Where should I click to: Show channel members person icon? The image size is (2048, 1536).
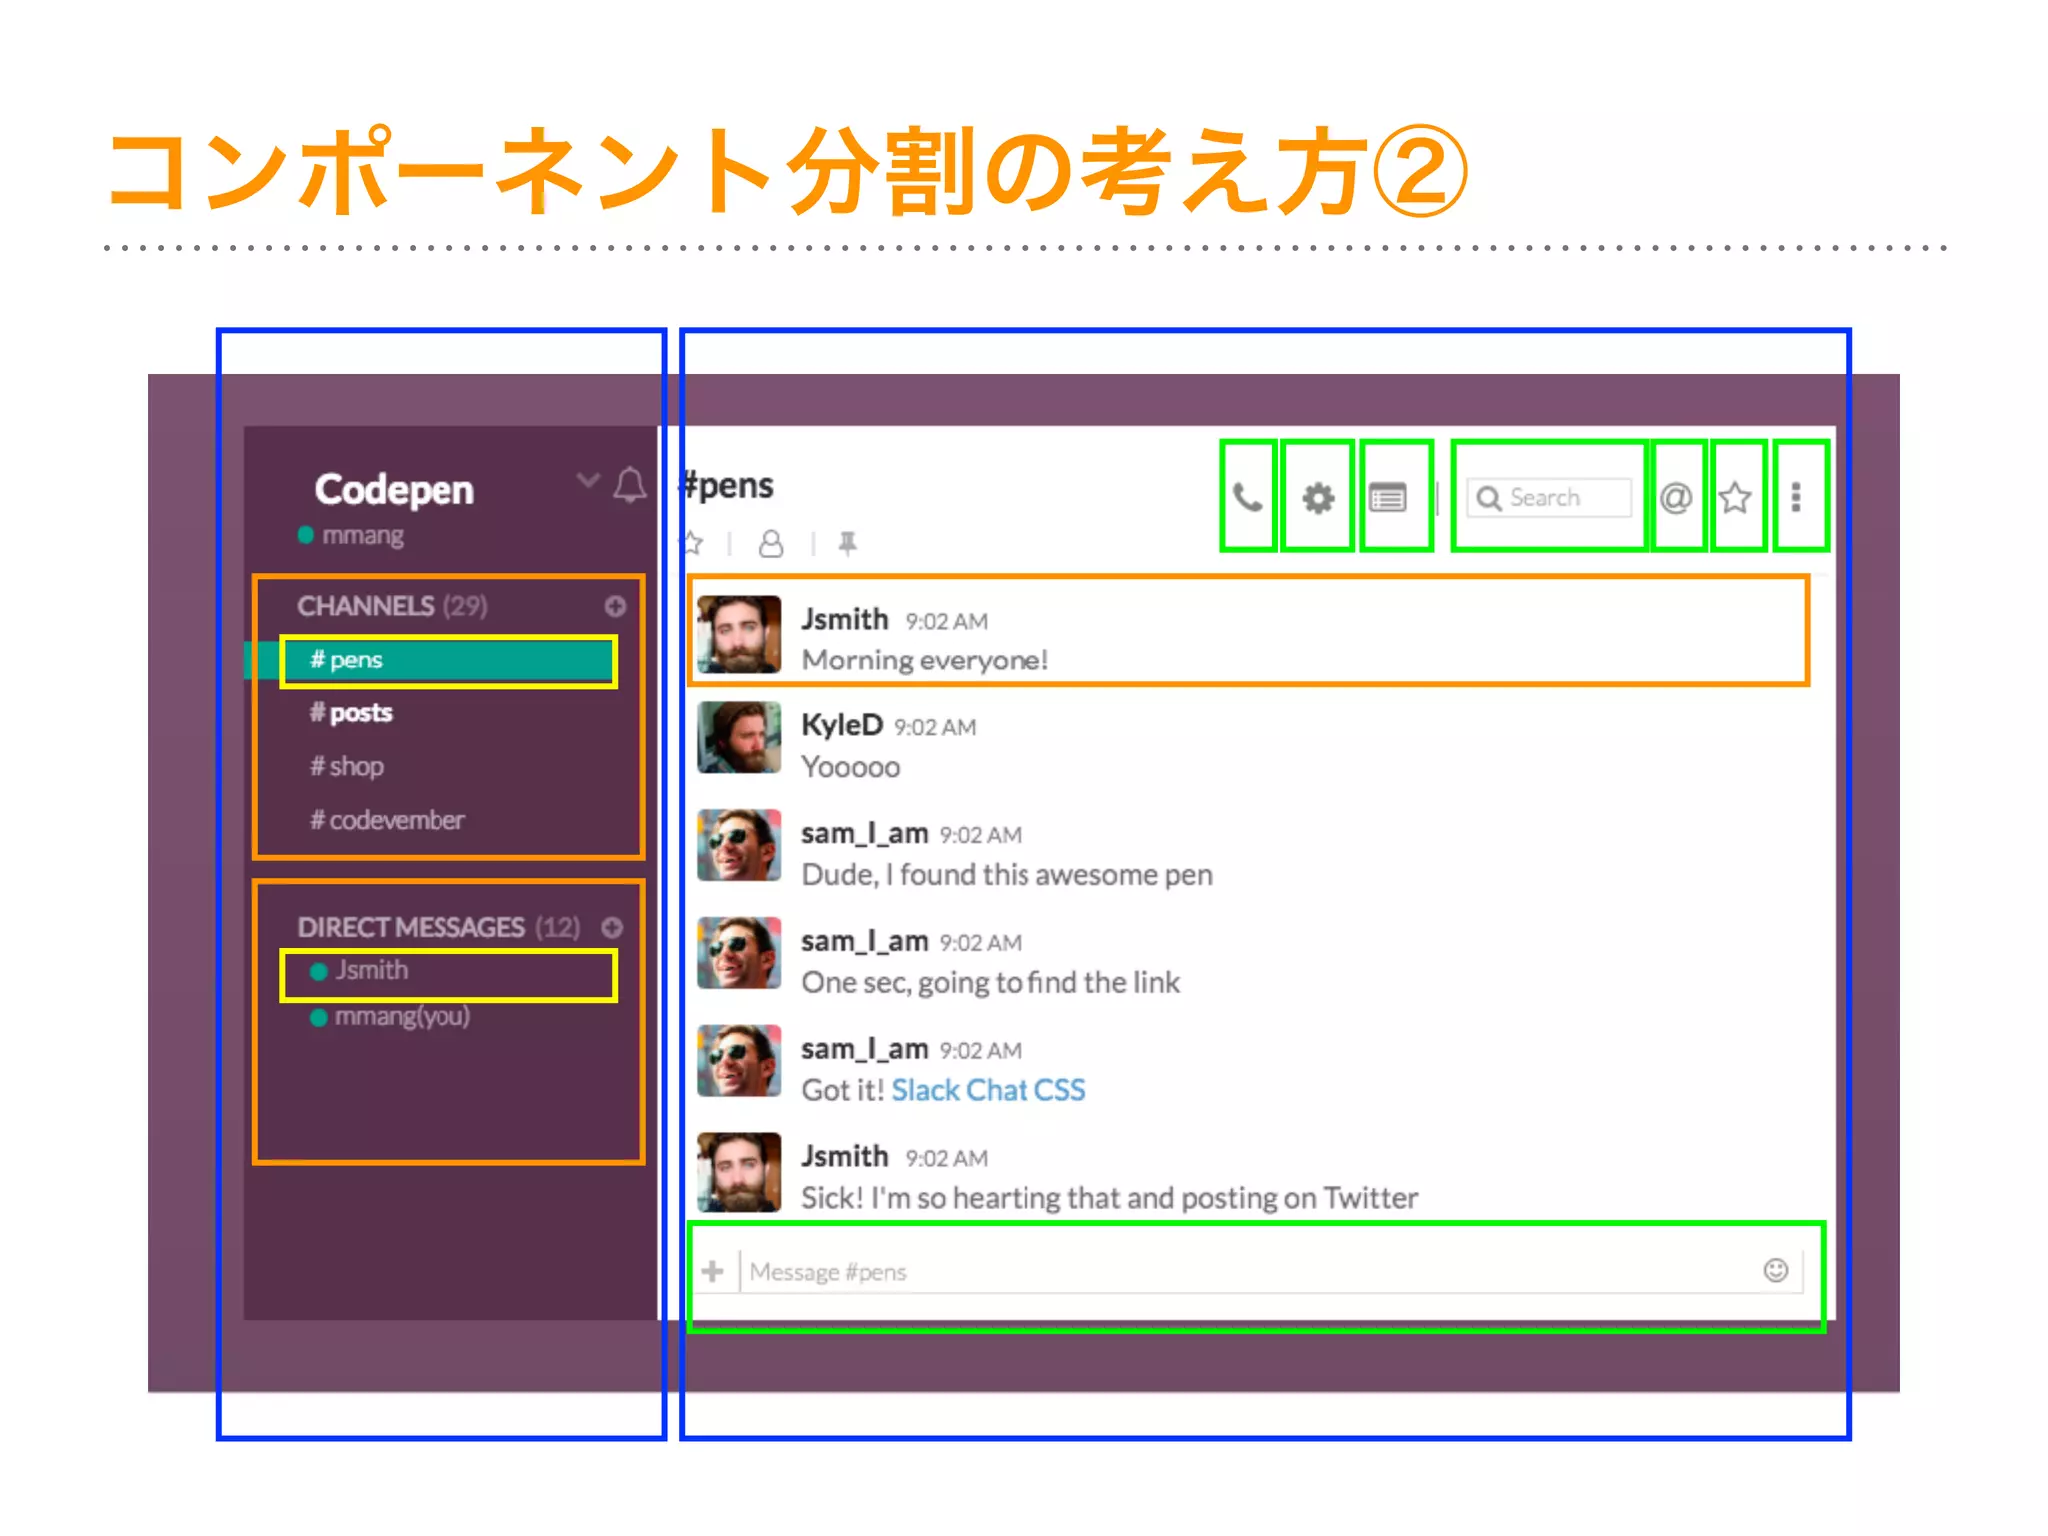771,543
